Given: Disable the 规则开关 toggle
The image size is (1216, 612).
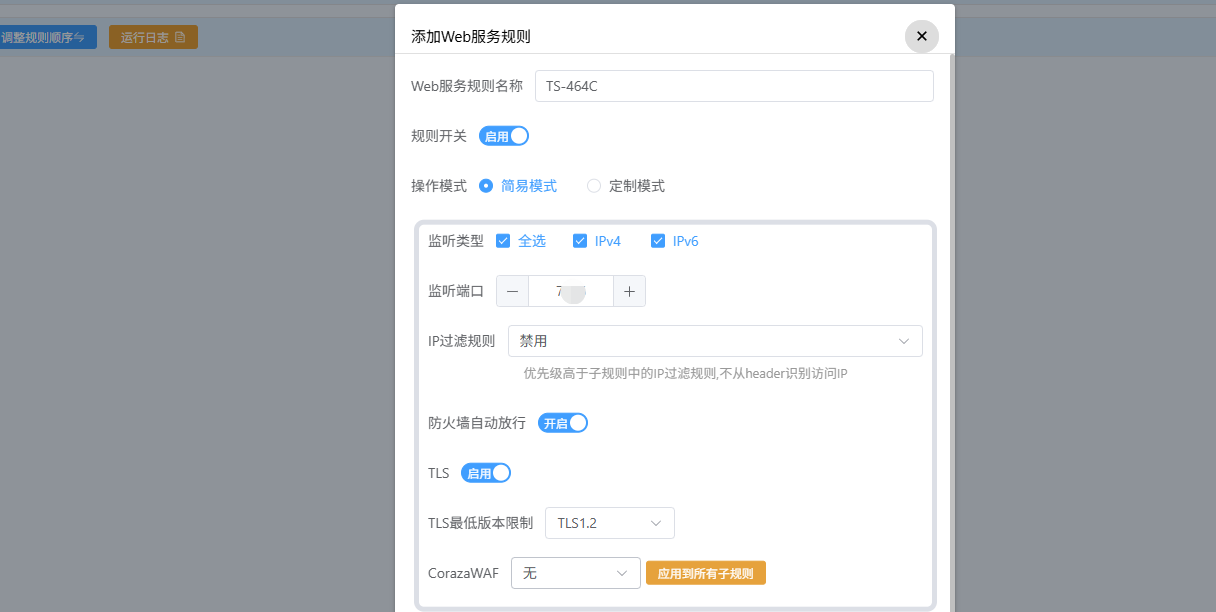Looking at the screenshot, I should 504,135.
